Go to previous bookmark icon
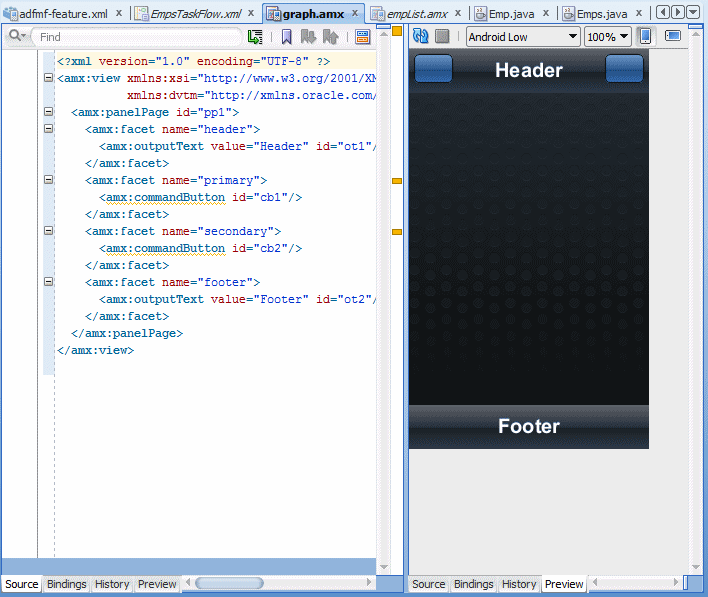This screenshot has width=708, height=597. [331, 37]
